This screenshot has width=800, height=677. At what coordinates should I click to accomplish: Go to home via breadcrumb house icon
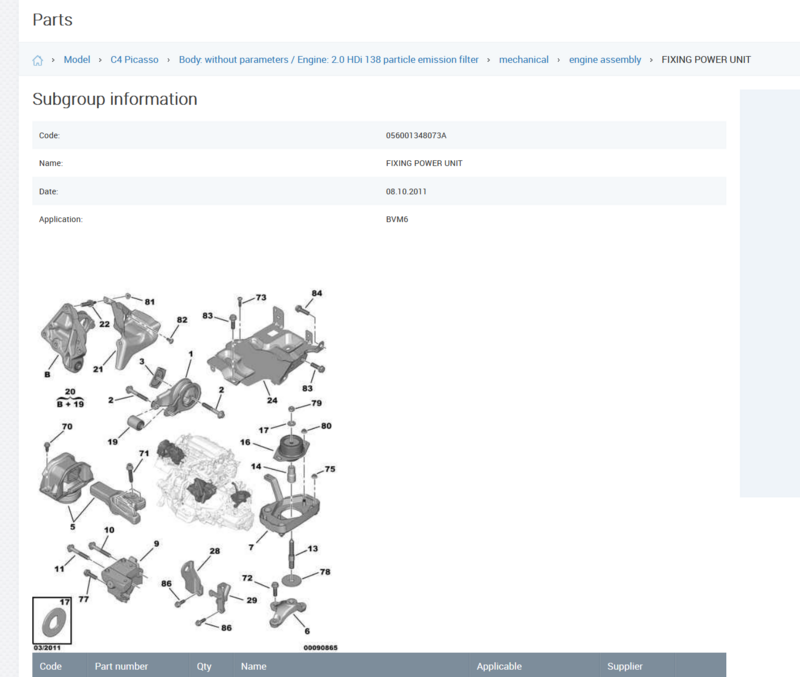click(x=38, y=60)
